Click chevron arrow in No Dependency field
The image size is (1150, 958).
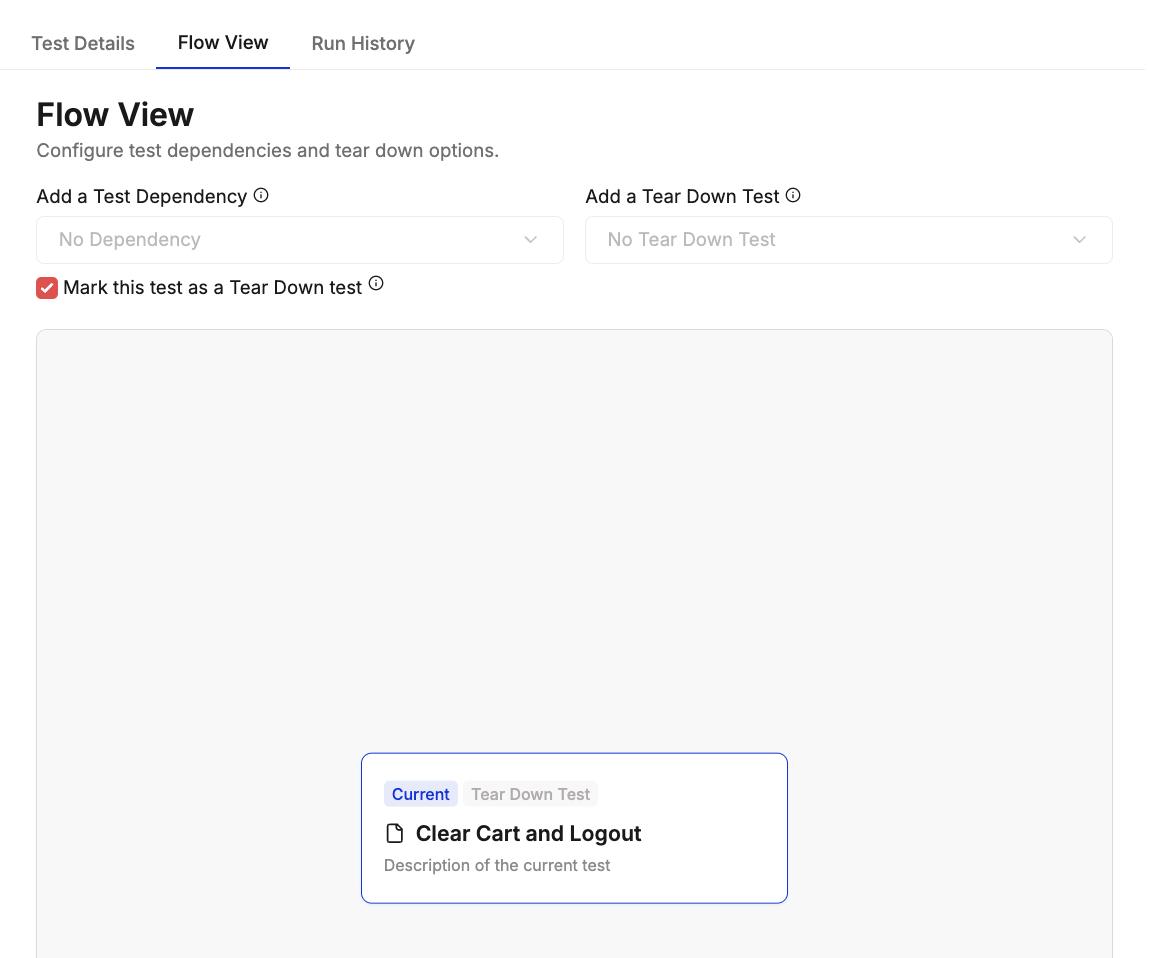(530, 240)
